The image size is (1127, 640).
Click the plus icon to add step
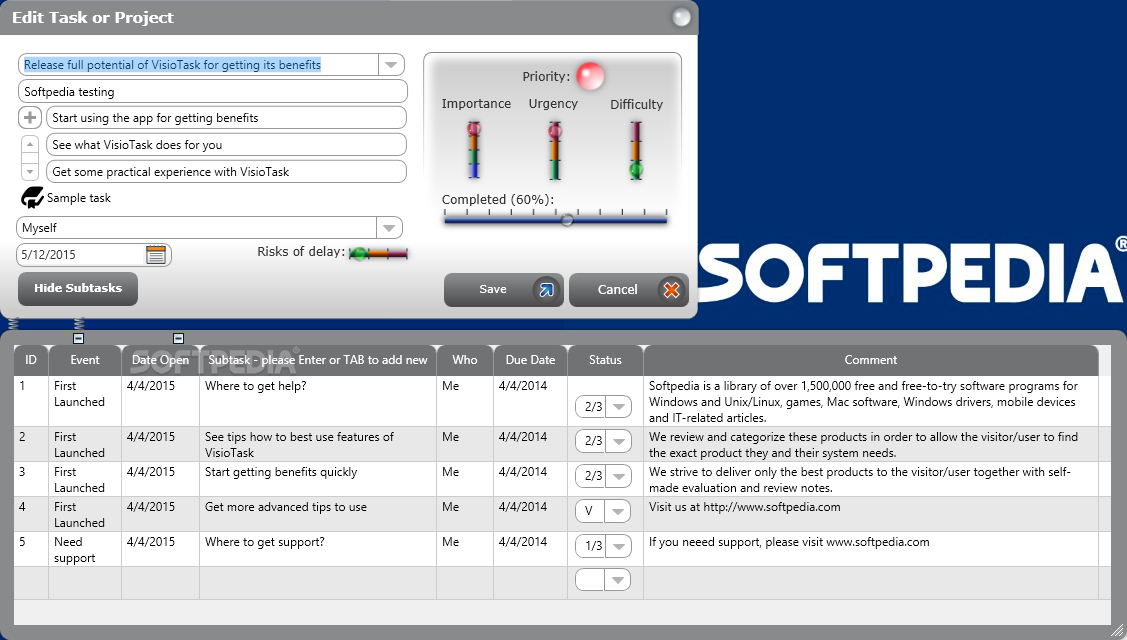pyautogui.click(x=29, y=117)
